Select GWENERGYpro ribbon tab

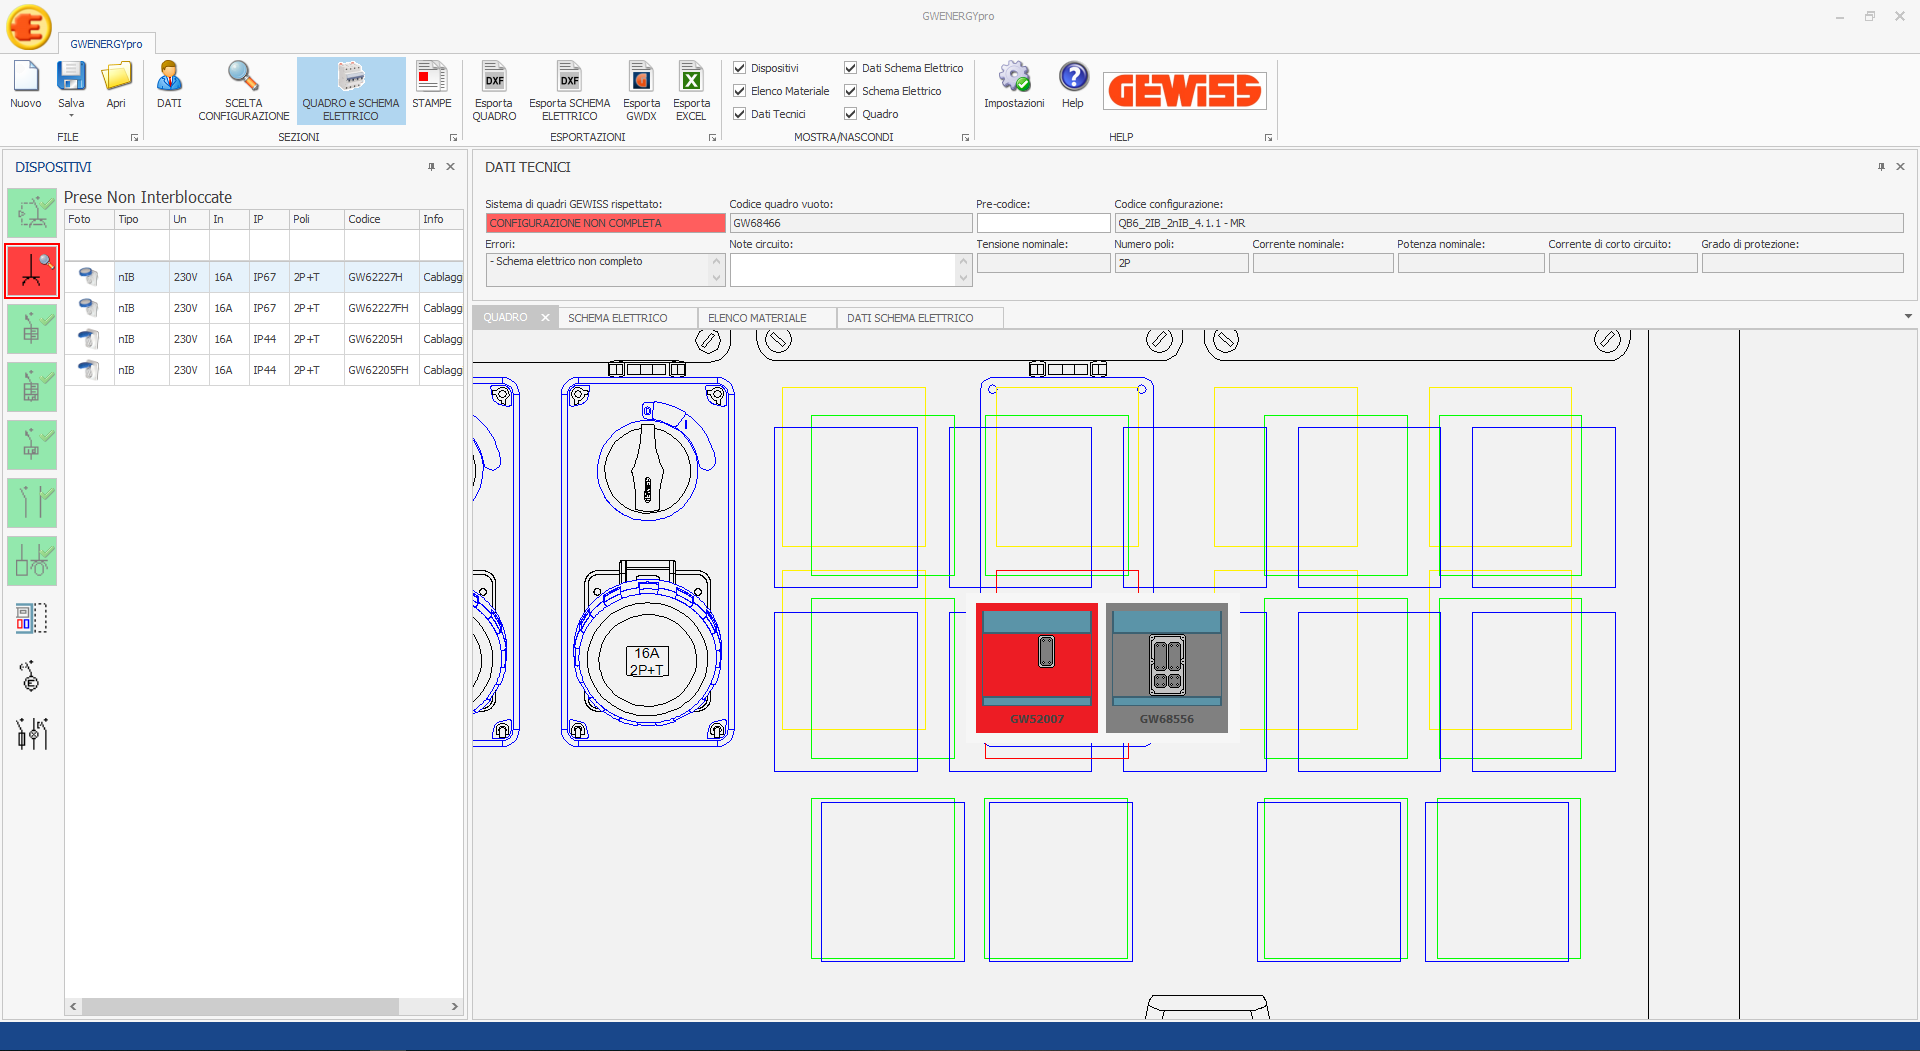coord(106,44)
